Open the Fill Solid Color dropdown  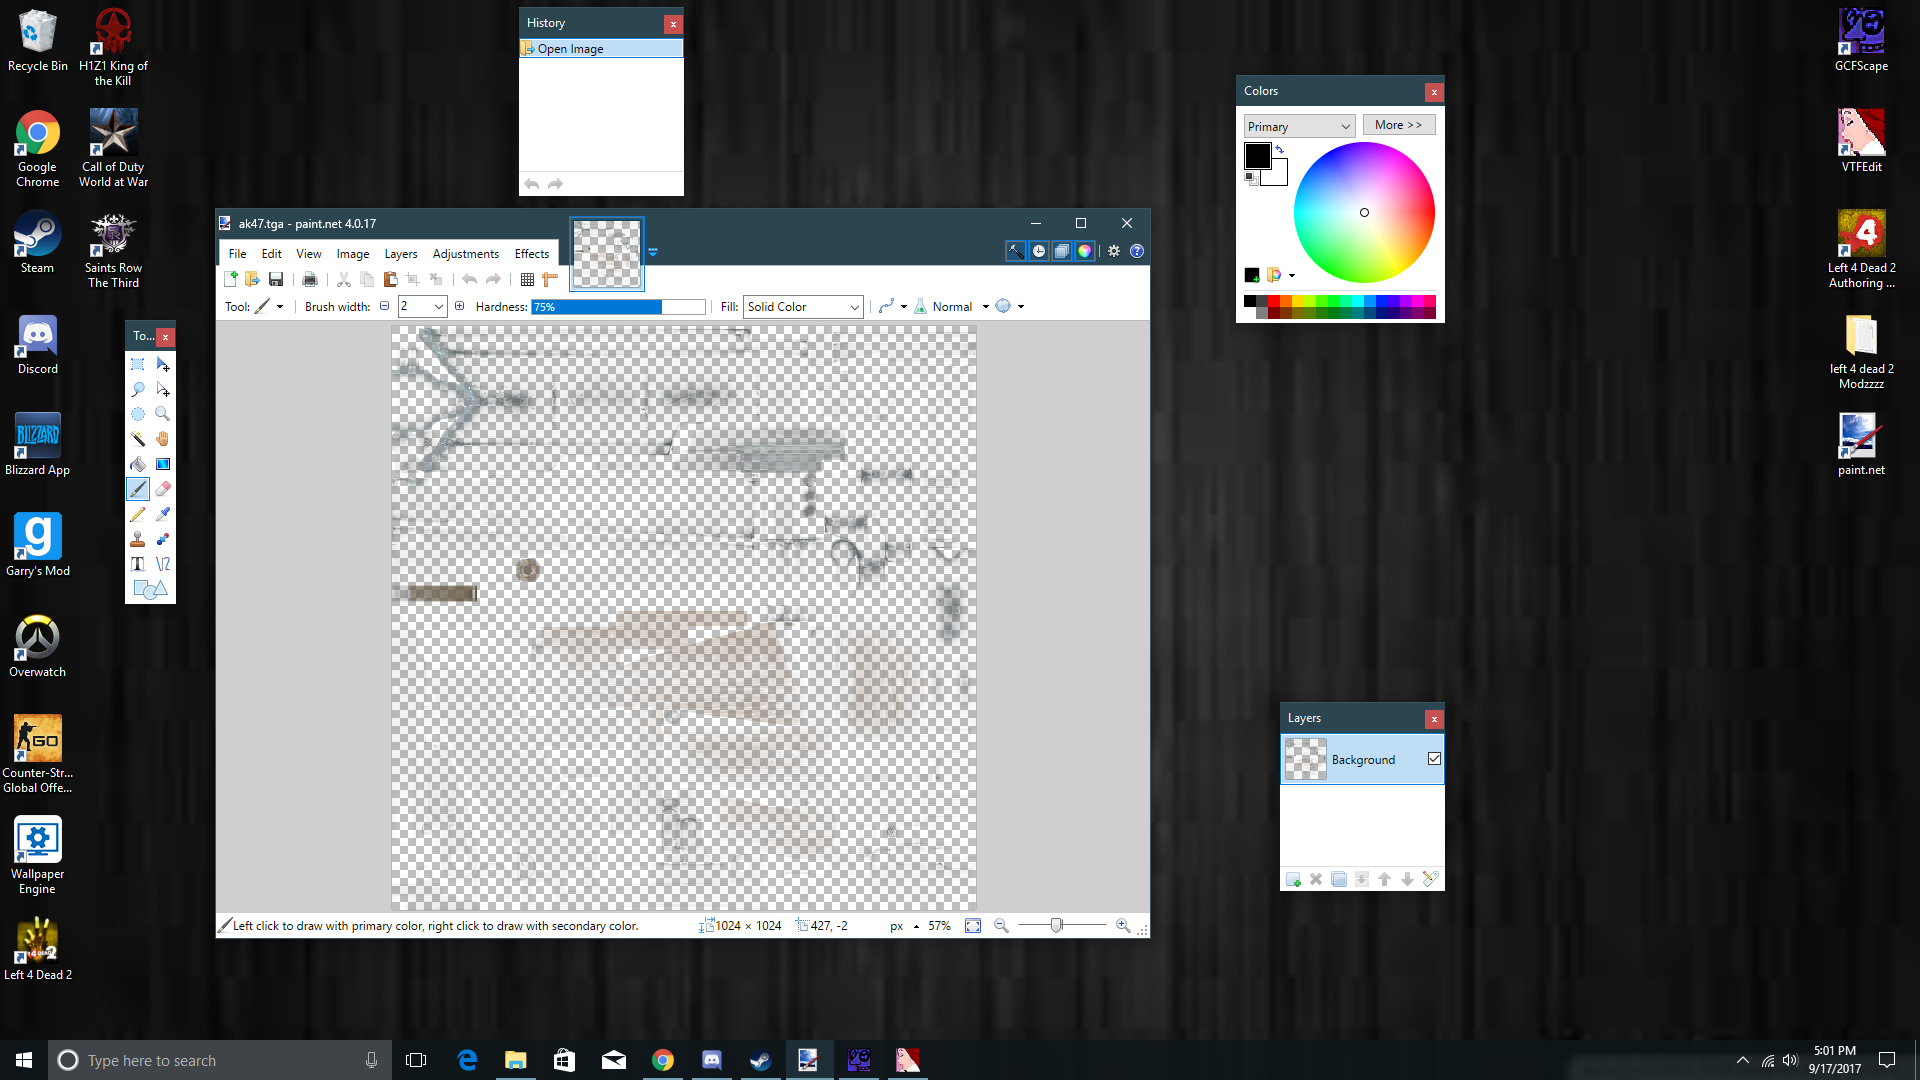(803, 307)
